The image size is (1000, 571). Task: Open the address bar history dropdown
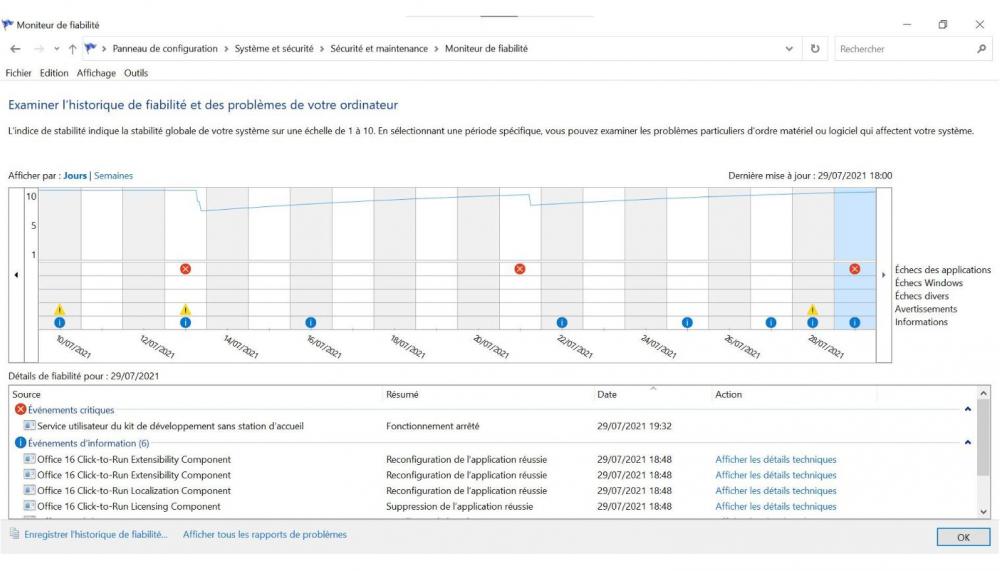pyautogui.click(x=790, y=49)
